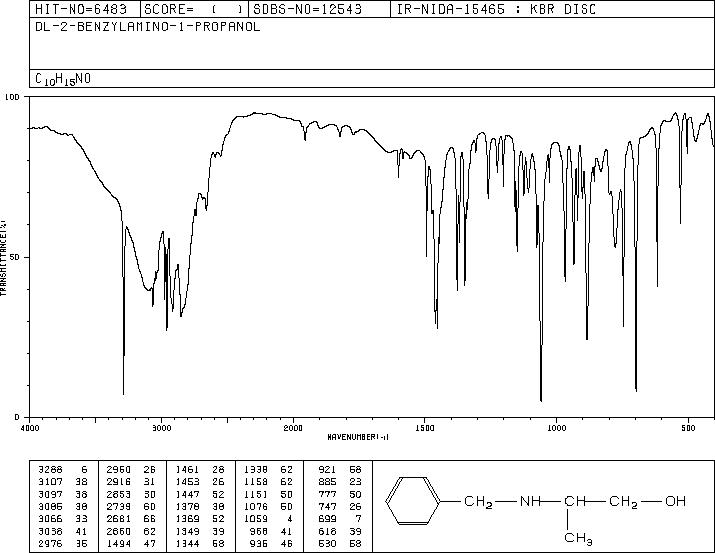This screenshot has width=715, height=553.
Task: Select the 3107 peak table entry
Action: pos(62,482)
